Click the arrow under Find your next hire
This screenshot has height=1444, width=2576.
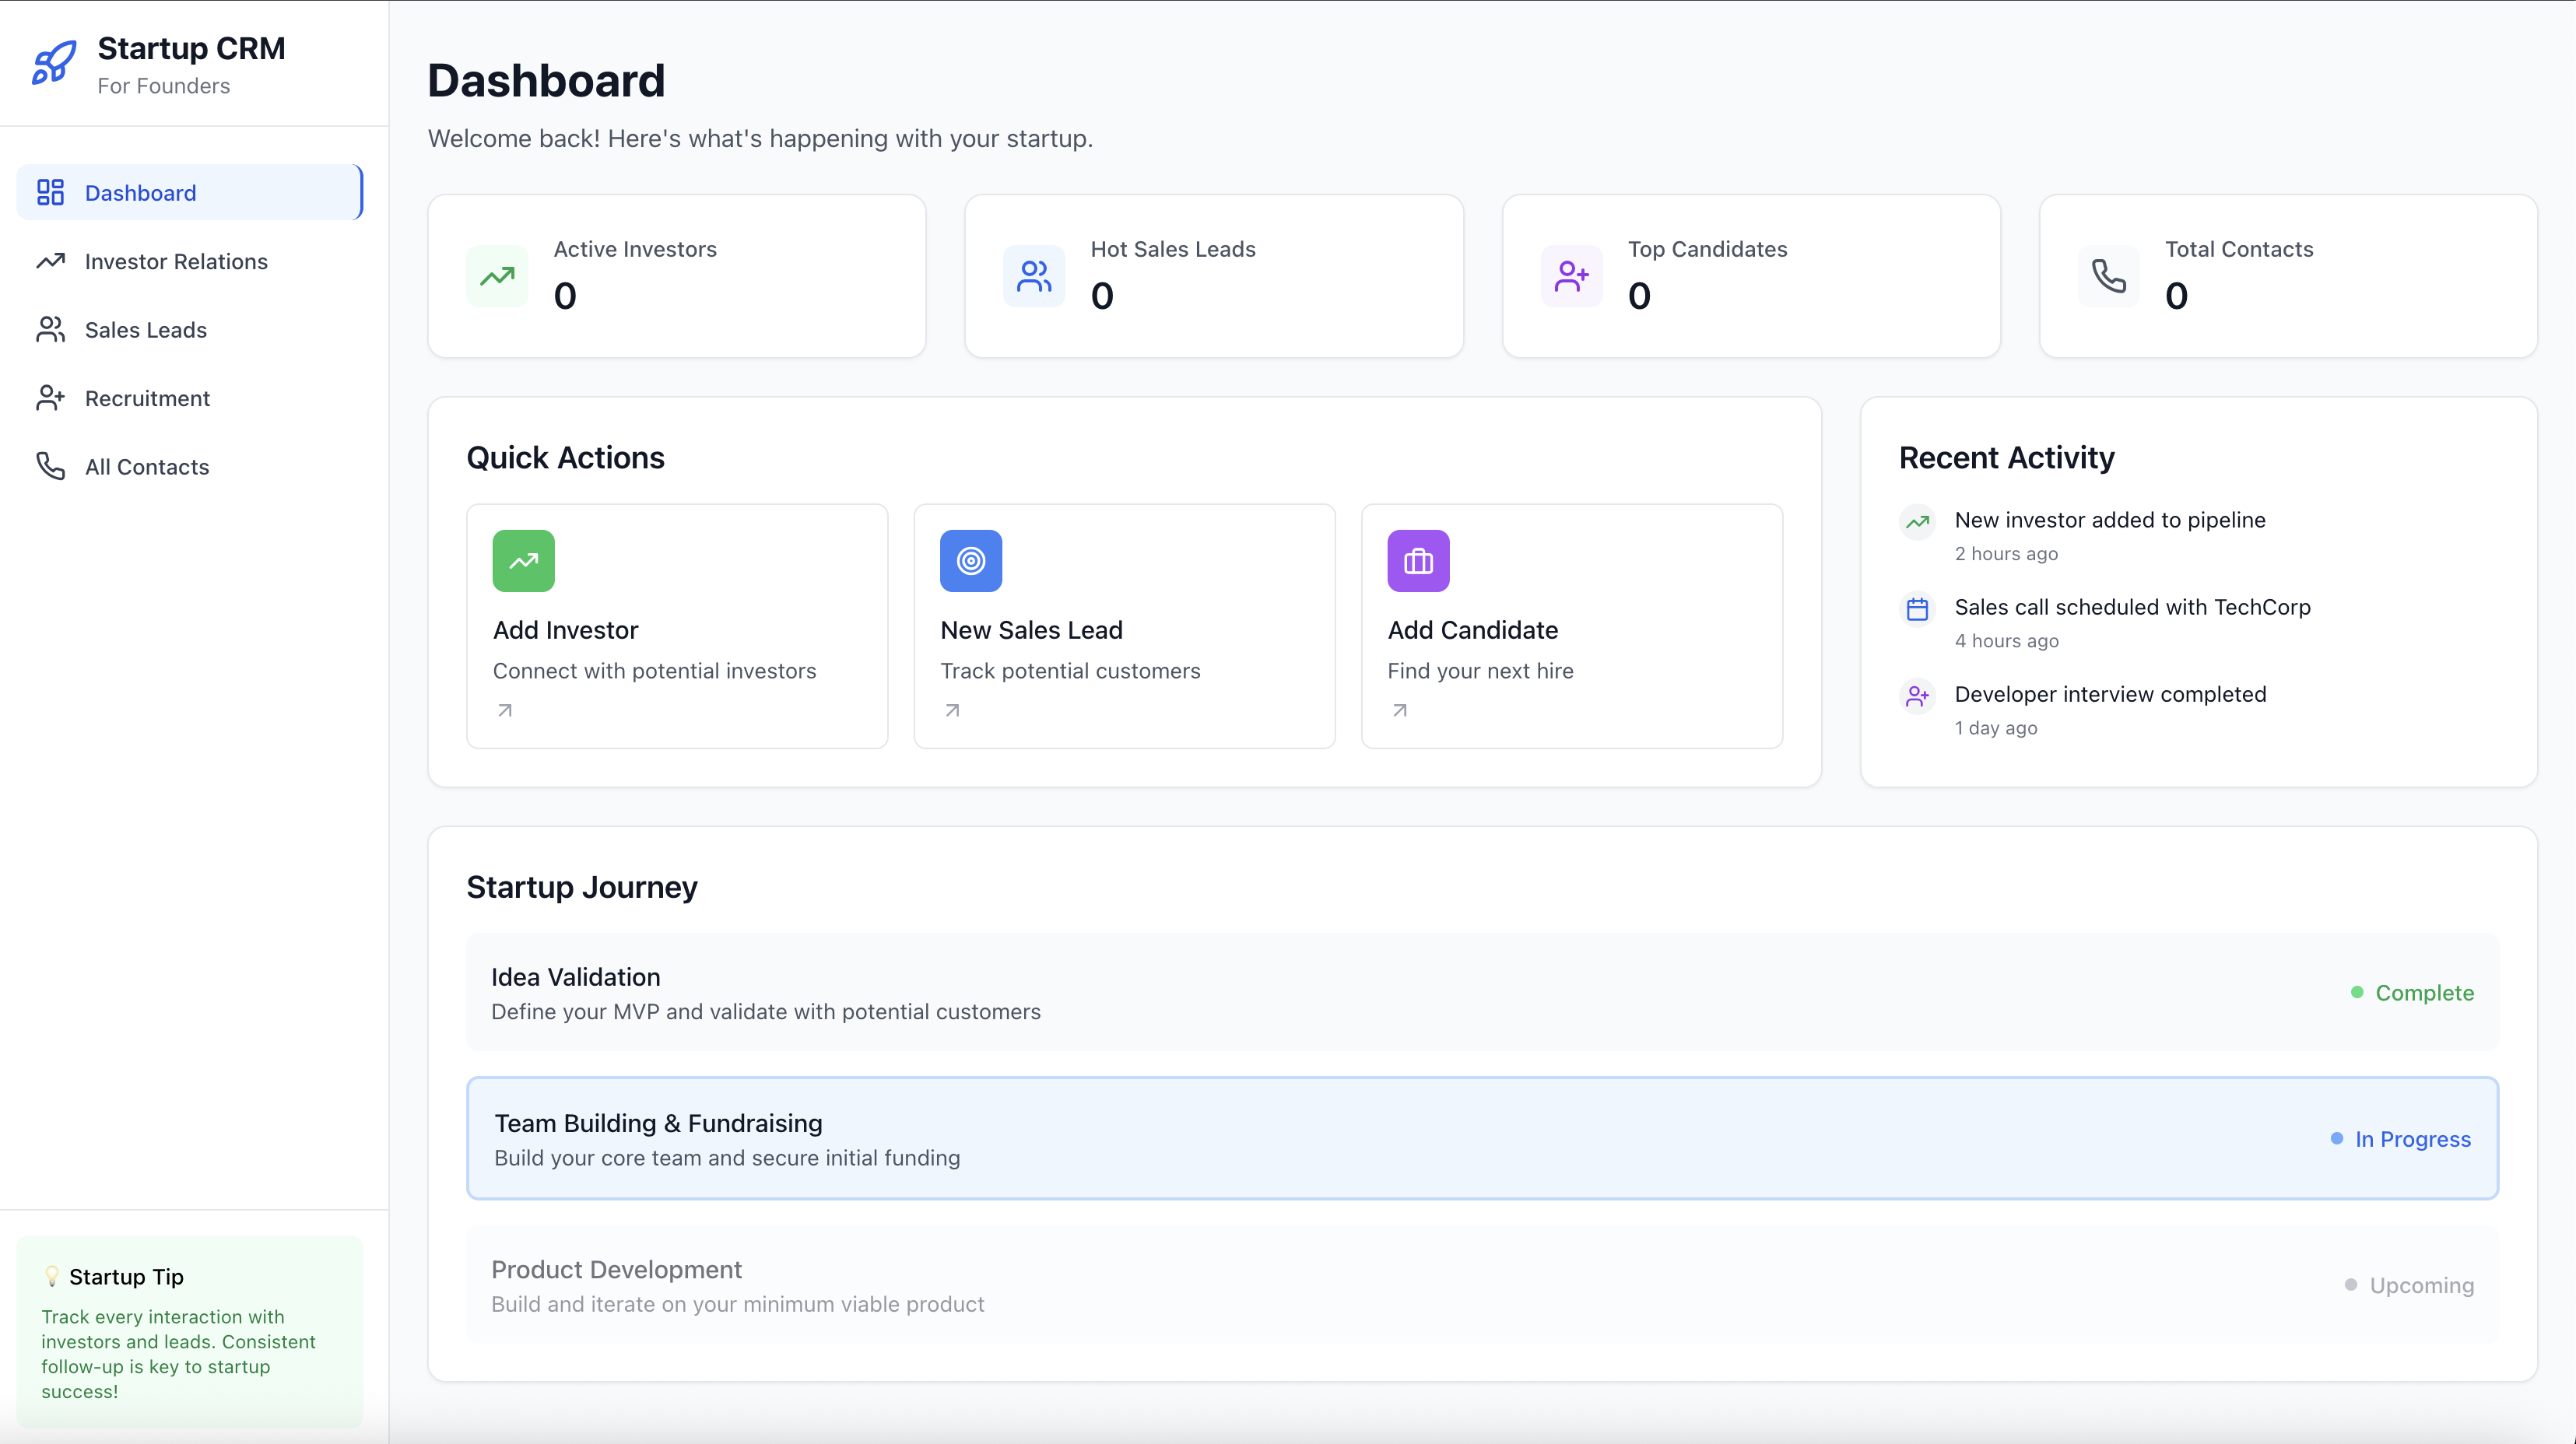click(x=1400, y=710)
